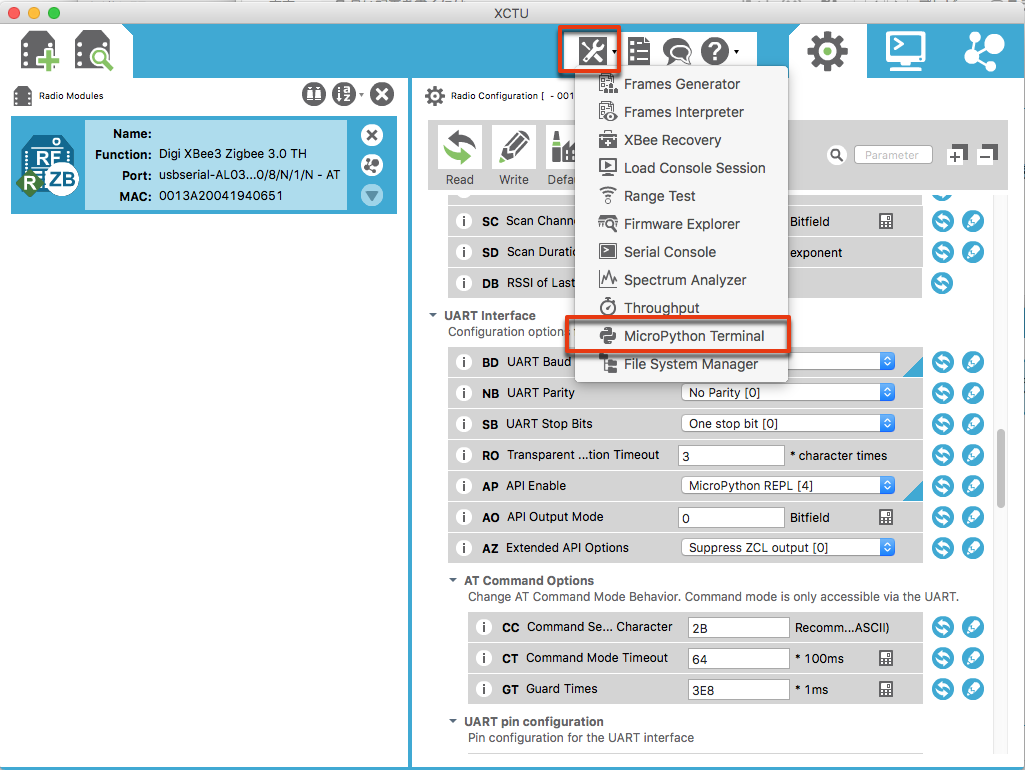The image size is (1025, 770).
Task: Collapse all configuration sections
Action: coord(988,154)
